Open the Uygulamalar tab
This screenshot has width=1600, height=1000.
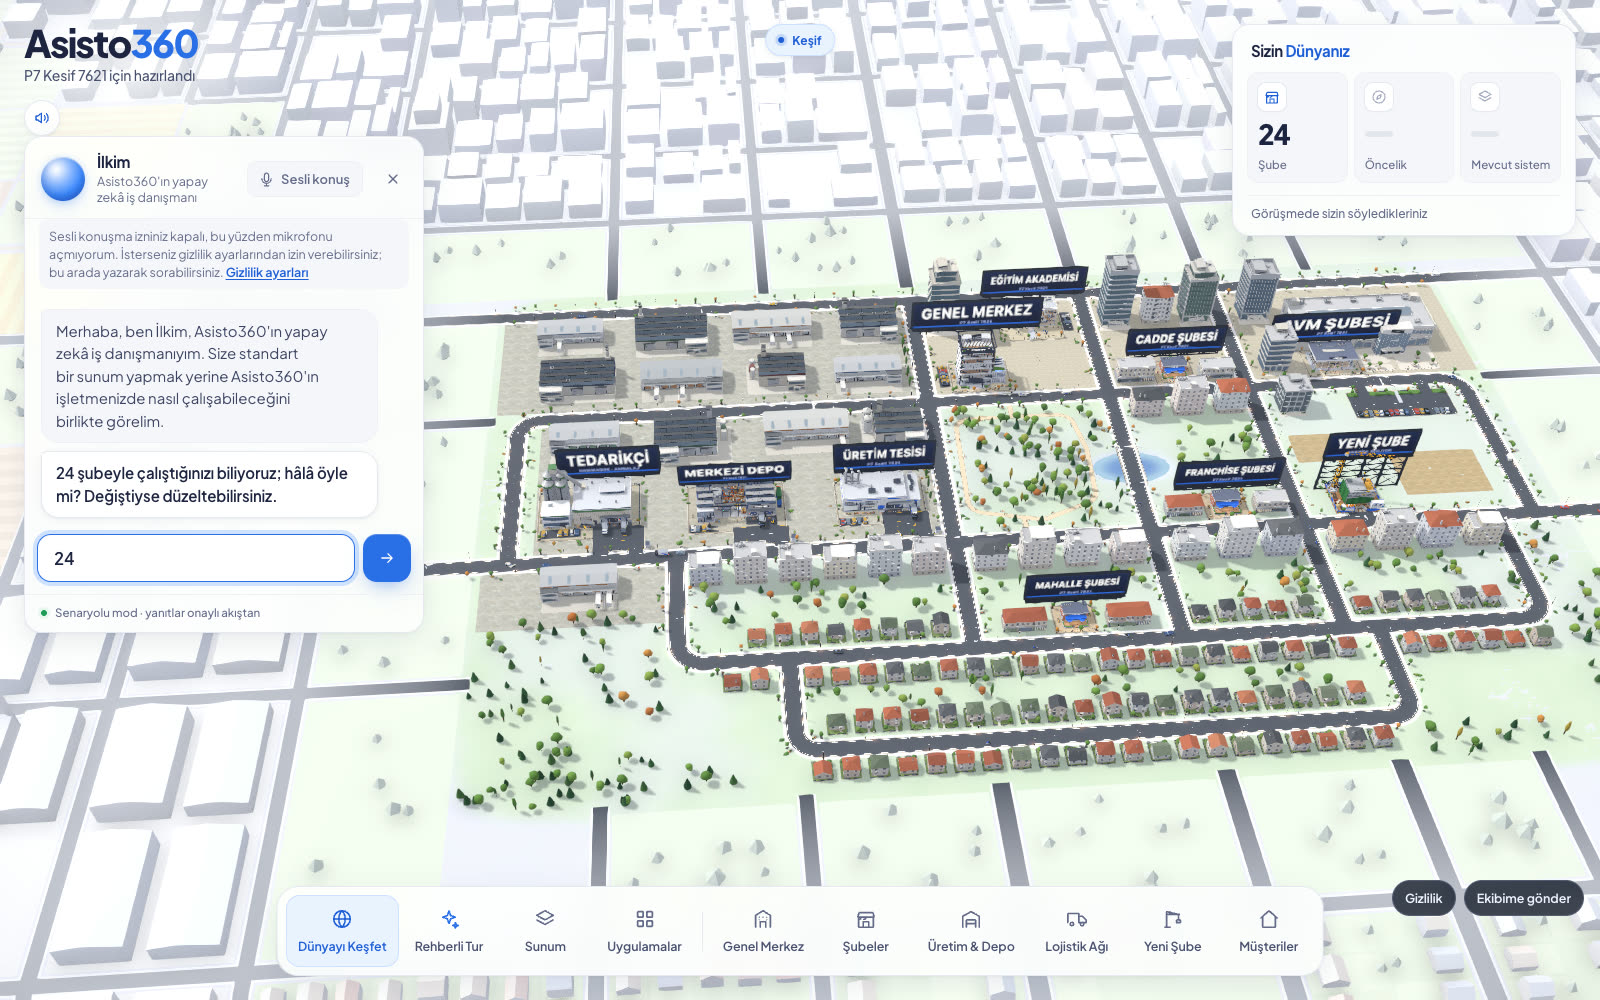644,931
